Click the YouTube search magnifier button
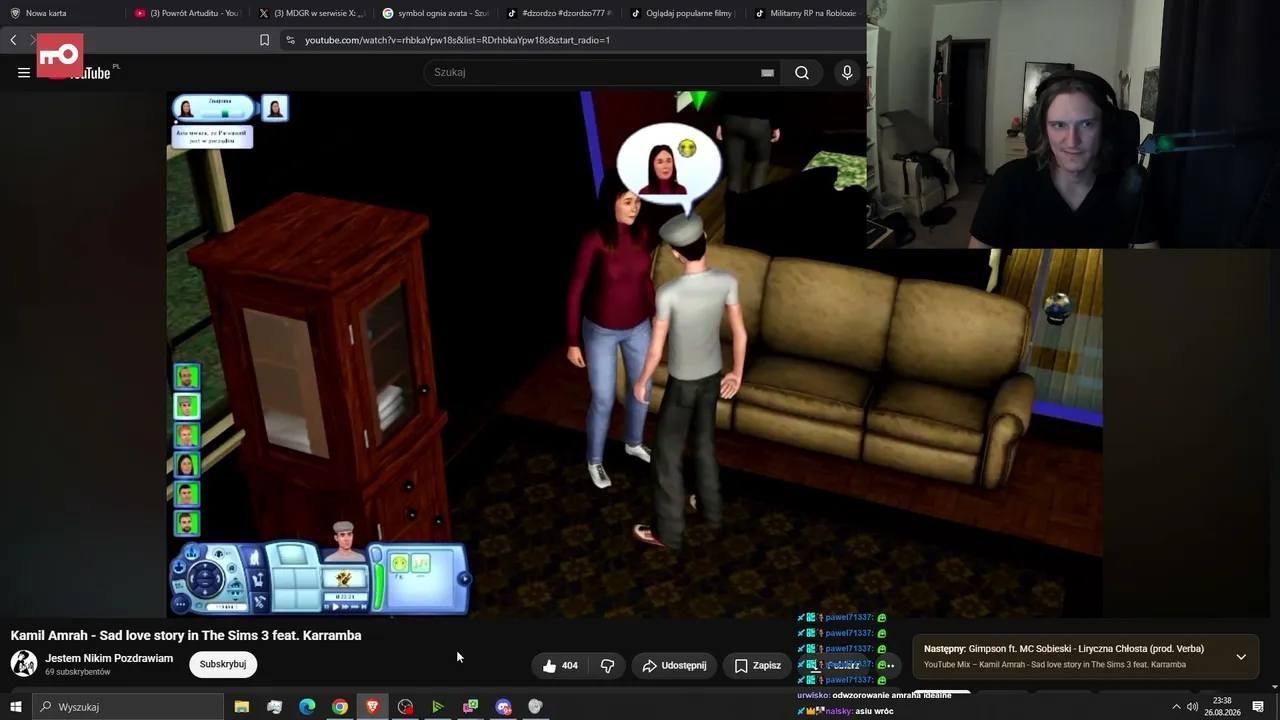This screenshot has width=1280, height=720. 802,72
